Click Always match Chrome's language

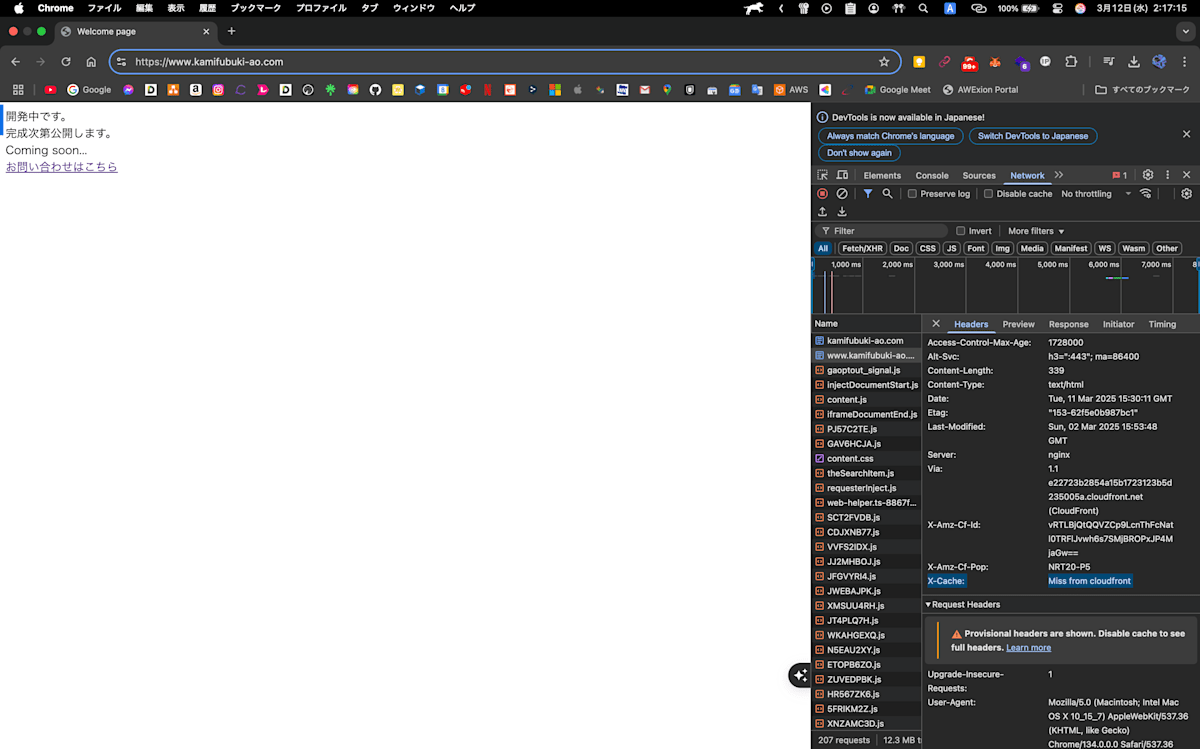click(890, 136)
